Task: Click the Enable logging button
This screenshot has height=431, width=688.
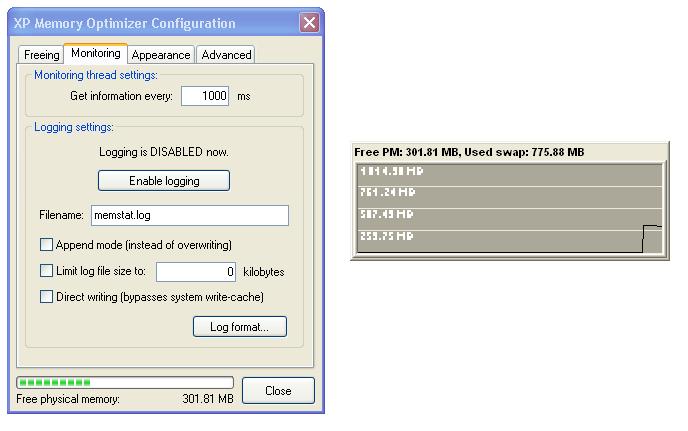Action: (164, 181)
